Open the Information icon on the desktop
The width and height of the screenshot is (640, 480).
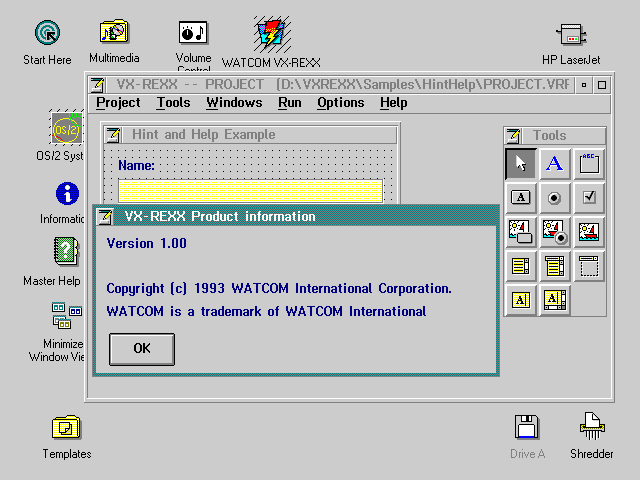67,193
